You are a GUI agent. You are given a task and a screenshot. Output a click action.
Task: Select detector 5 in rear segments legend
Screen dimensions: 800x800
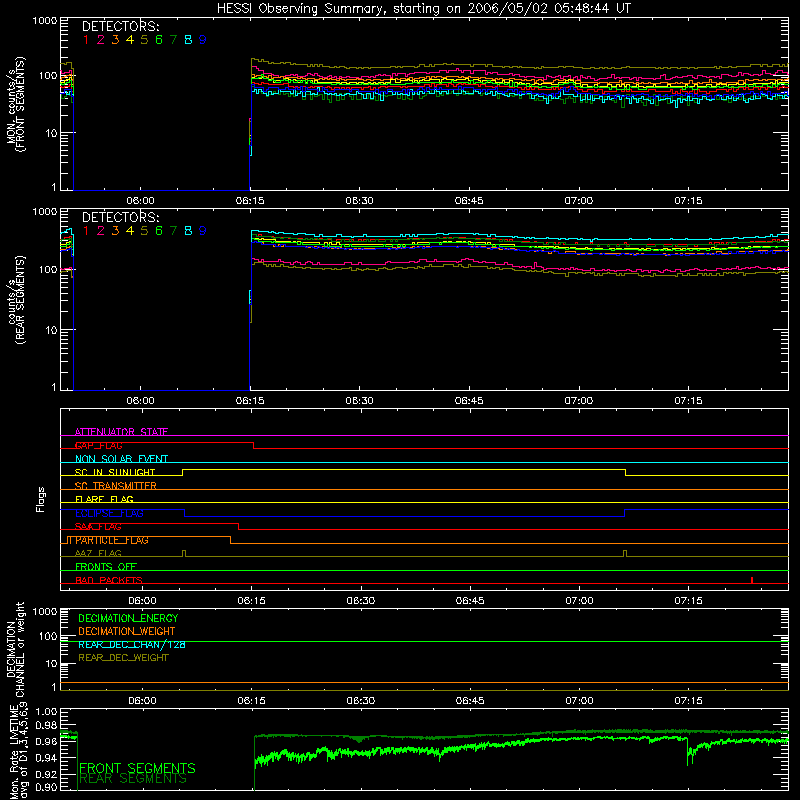(x=144, y=231)
